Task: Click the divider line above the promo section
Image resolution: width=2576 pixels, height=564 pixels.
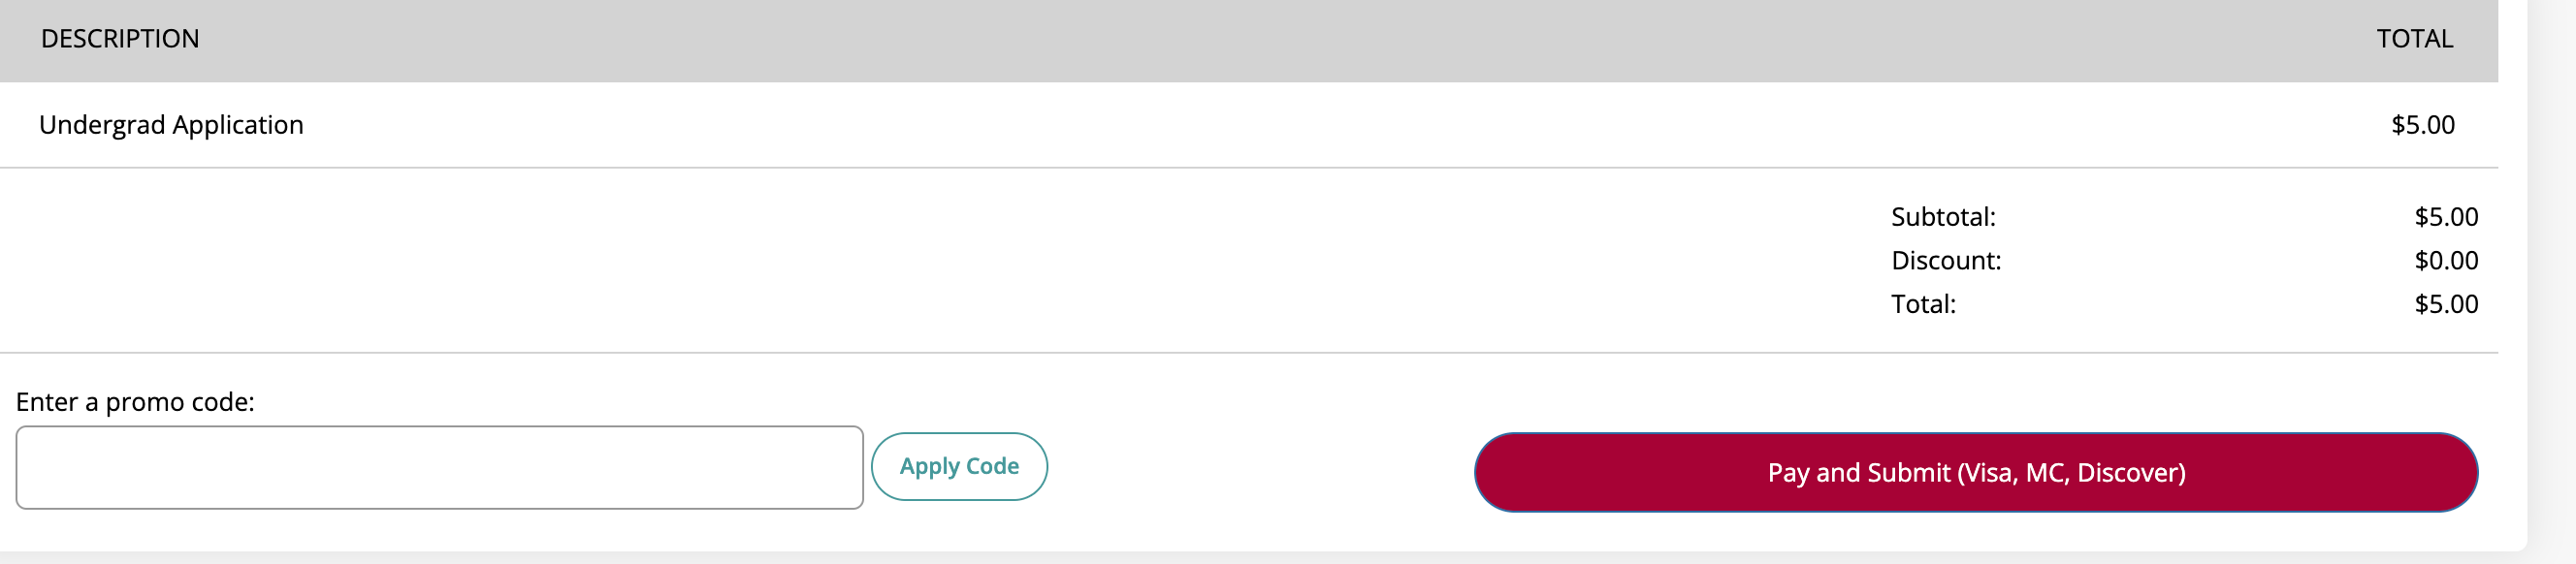Action: [x=1200, y=353]
